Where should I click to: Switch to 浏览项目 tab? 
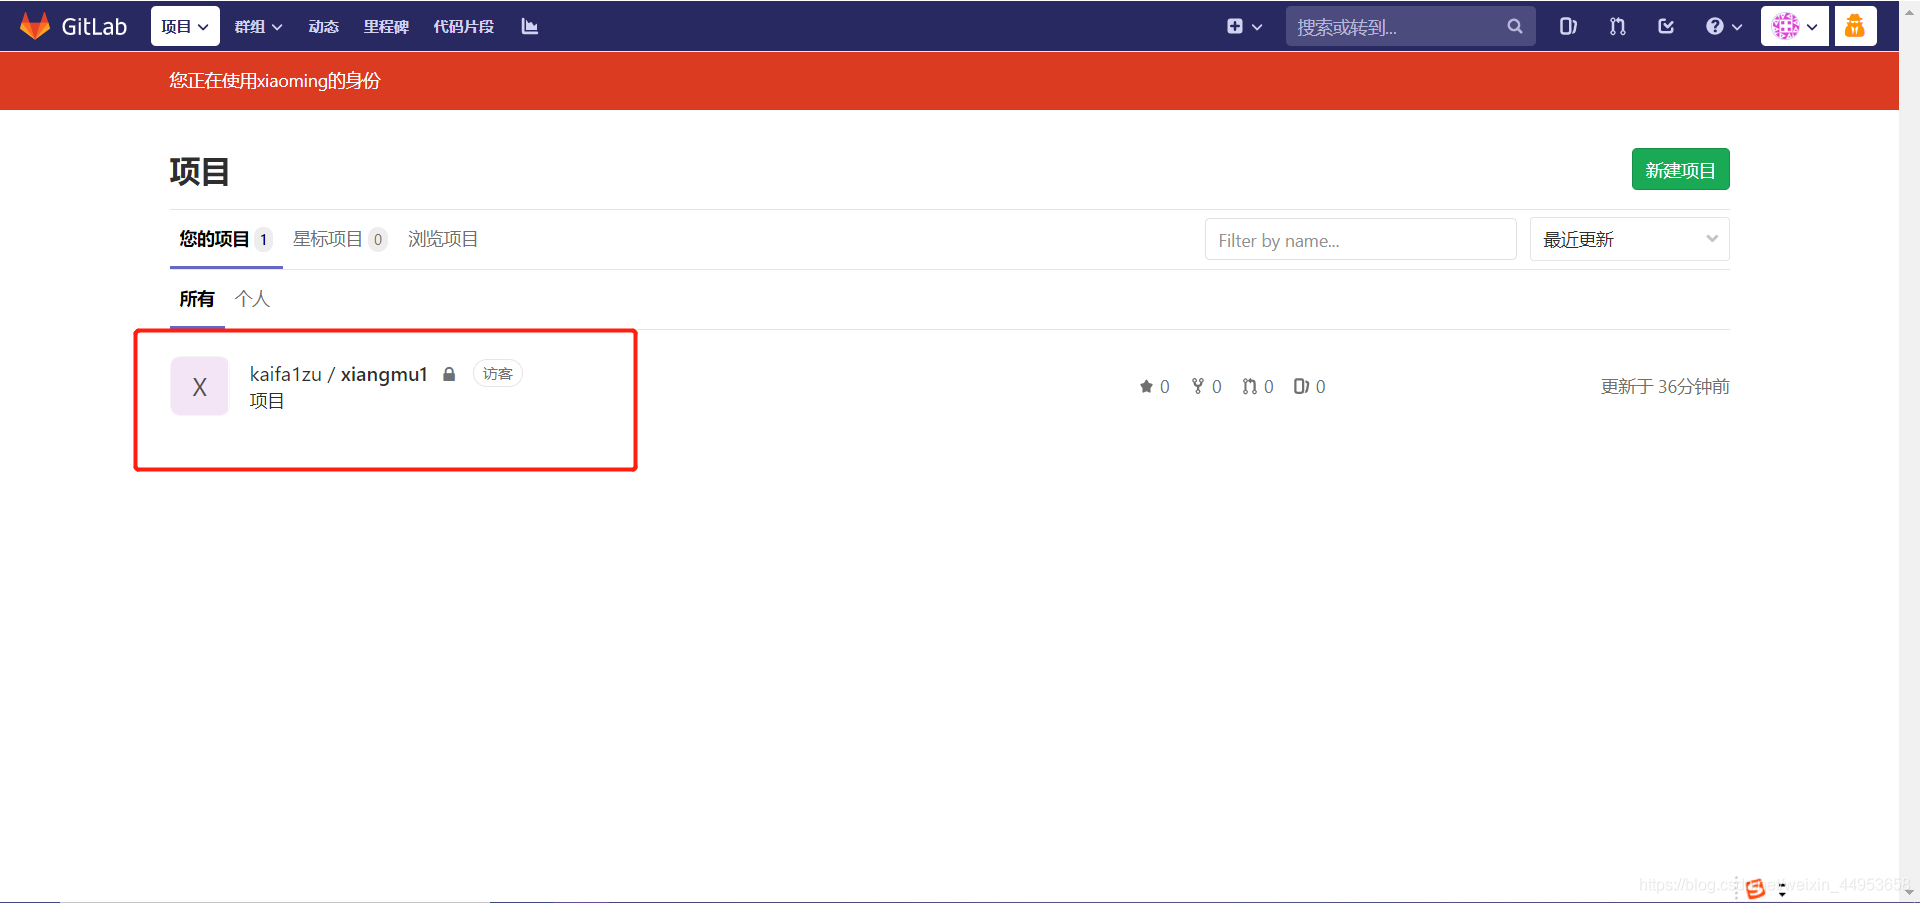click(443, 239)
